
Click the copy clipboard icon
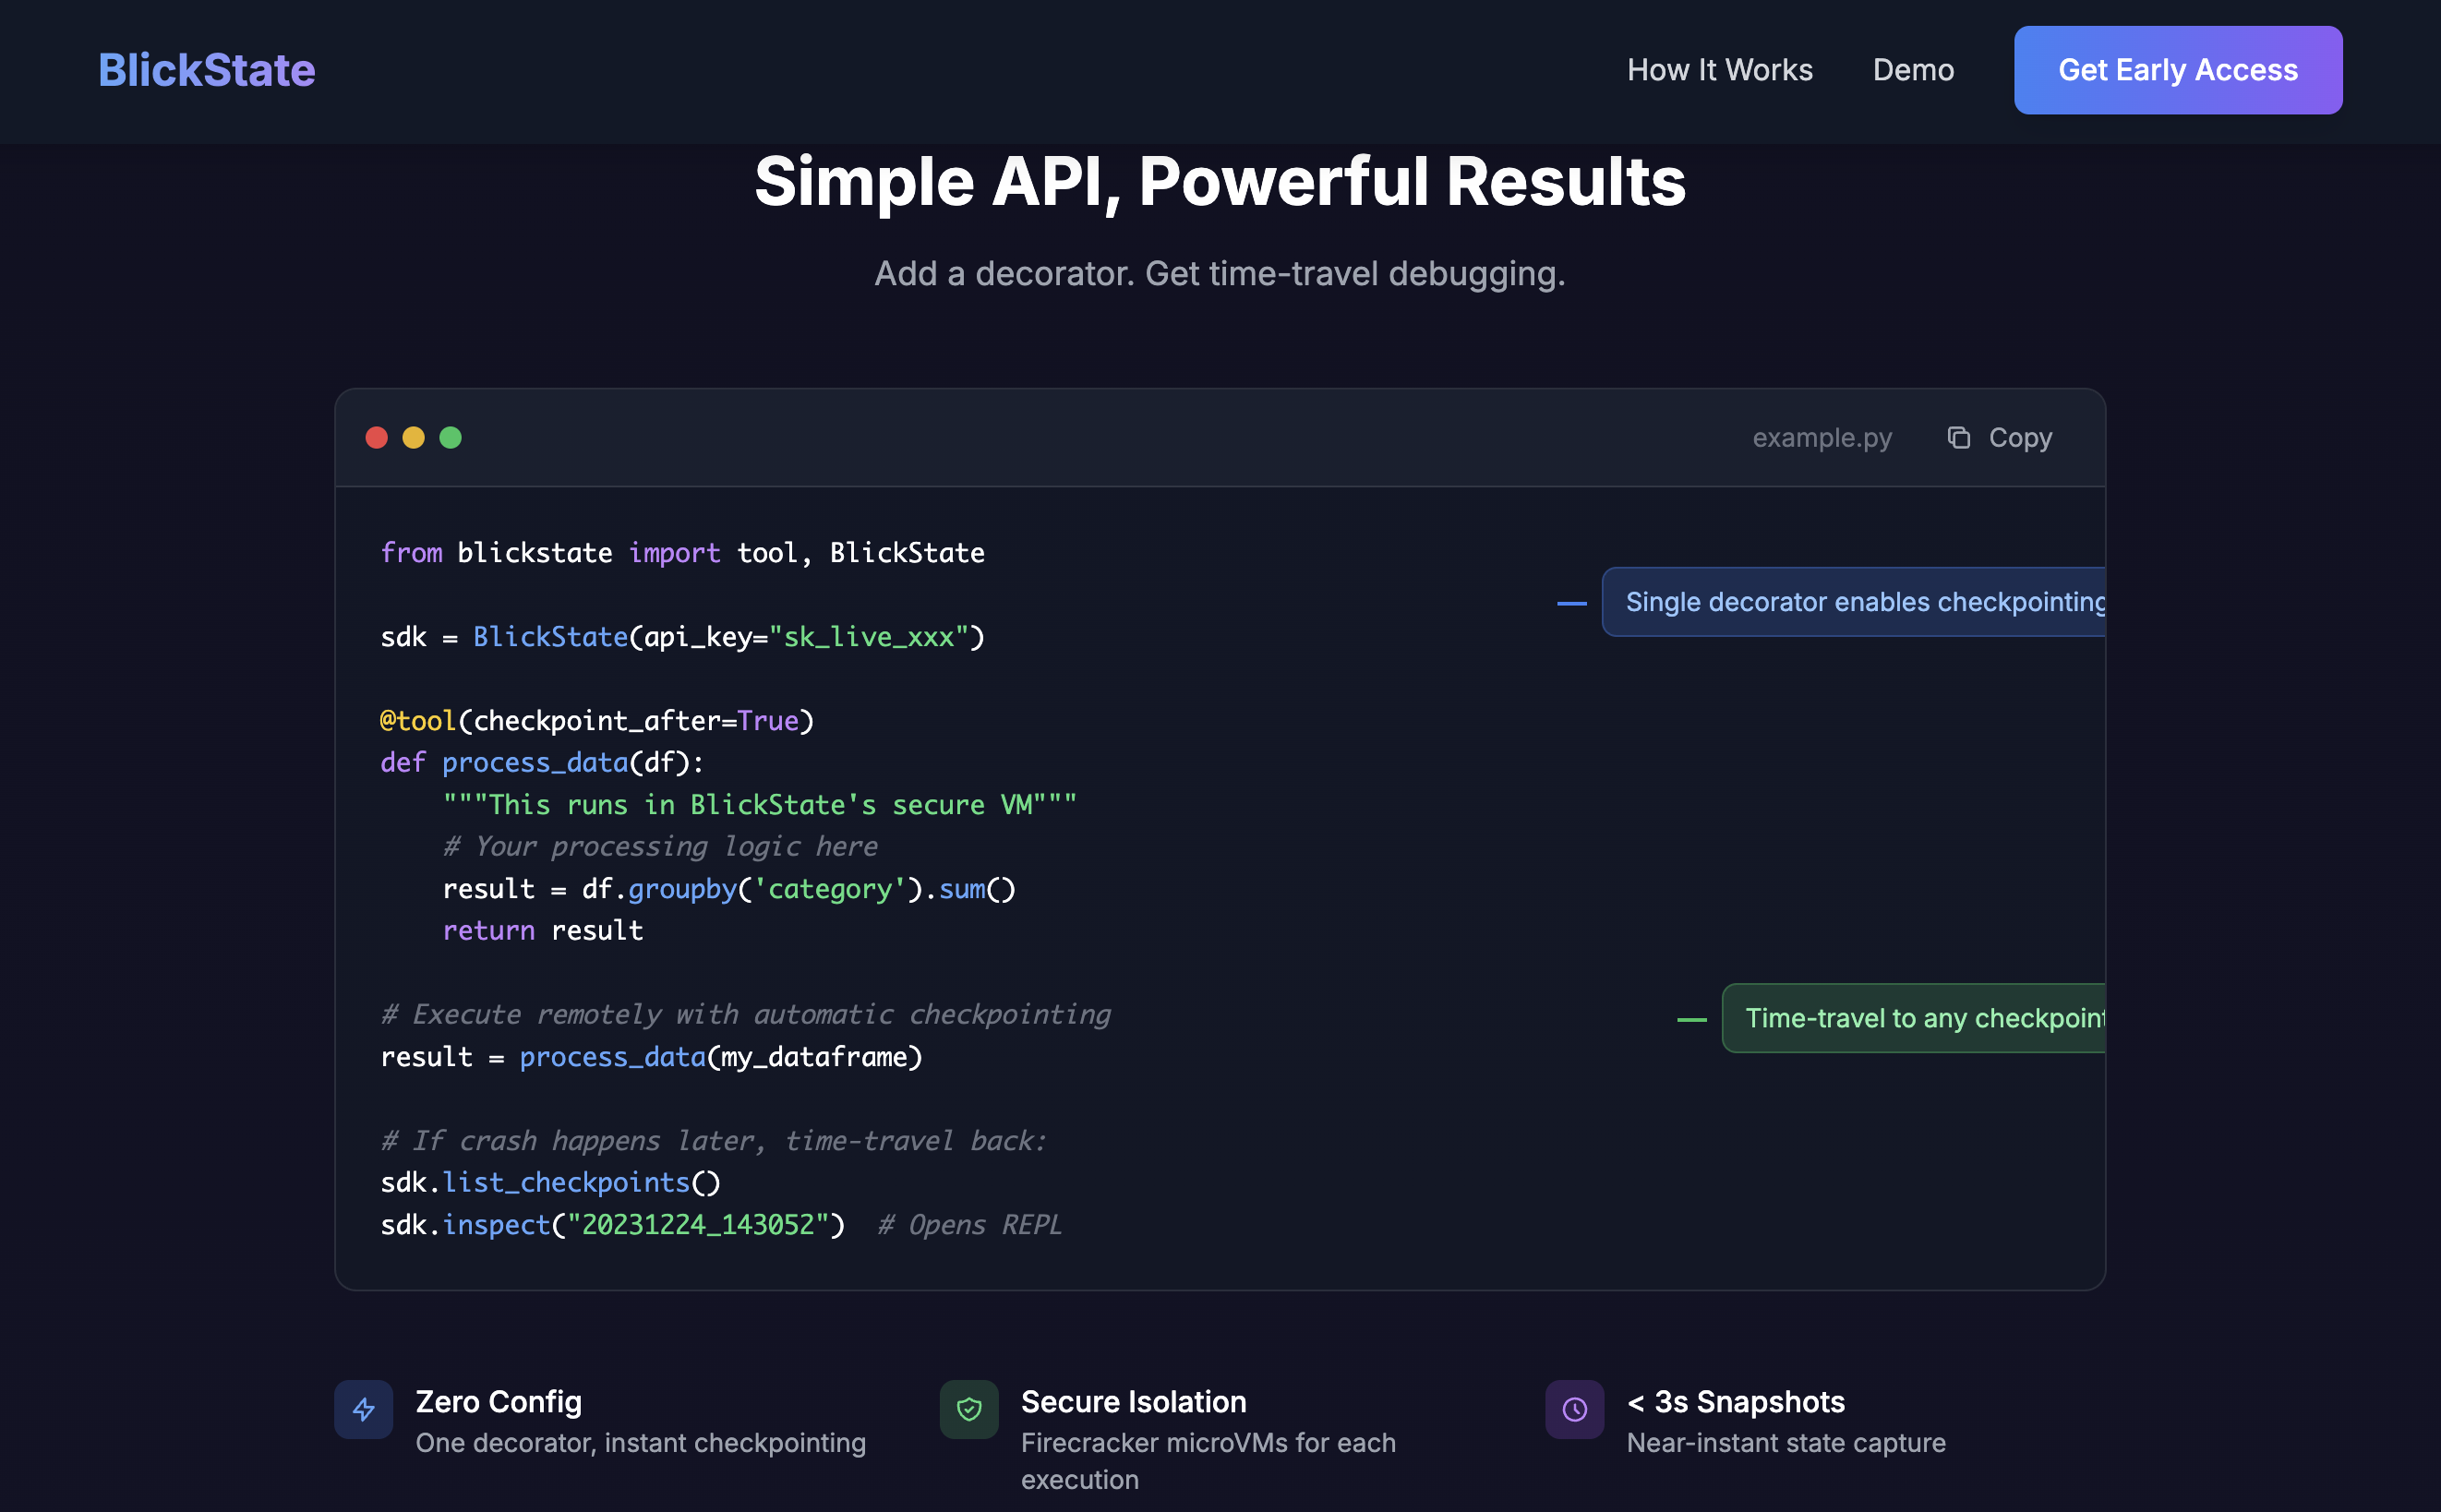(x=1958, y=438)
